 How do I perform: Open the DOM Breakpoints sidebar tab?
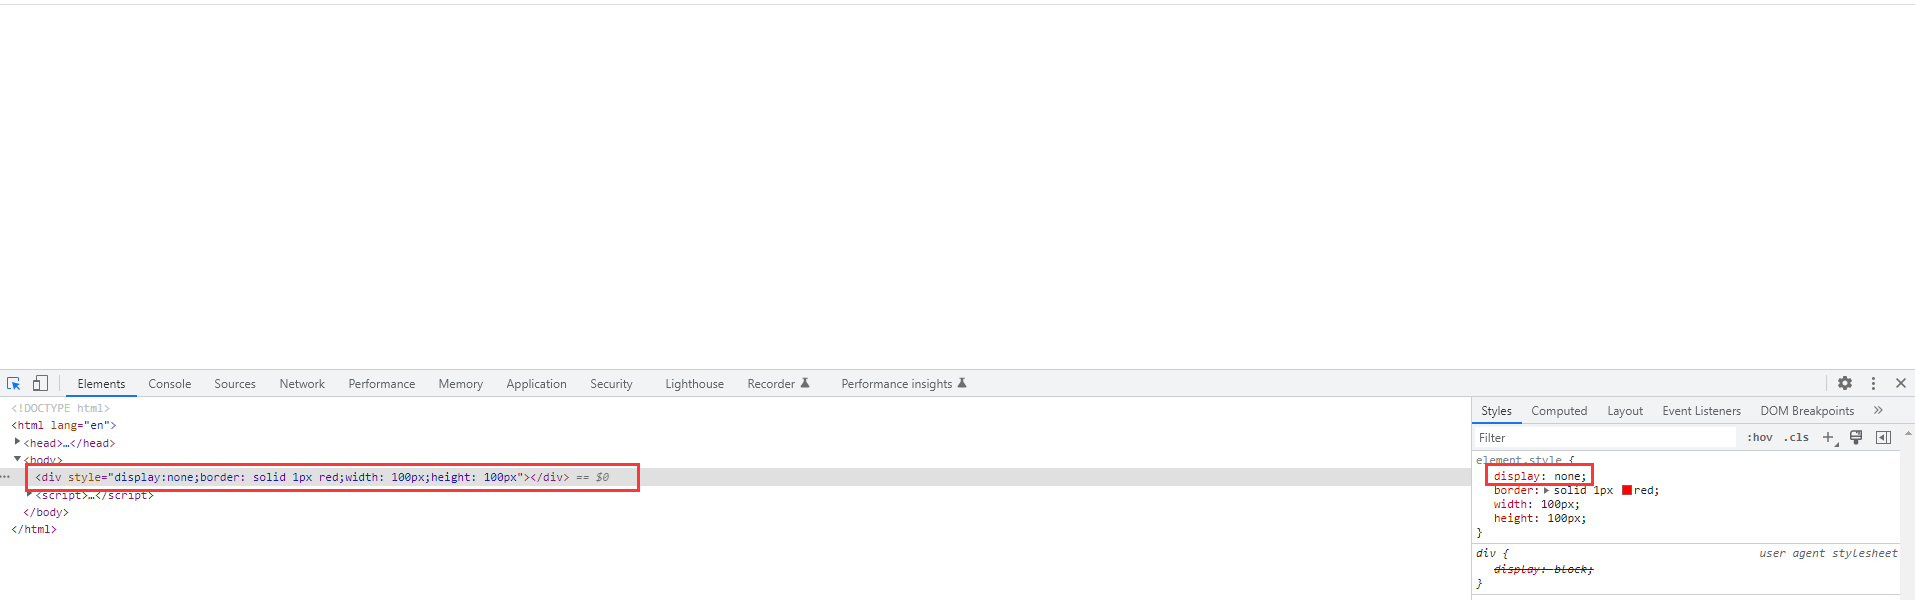1807,411
